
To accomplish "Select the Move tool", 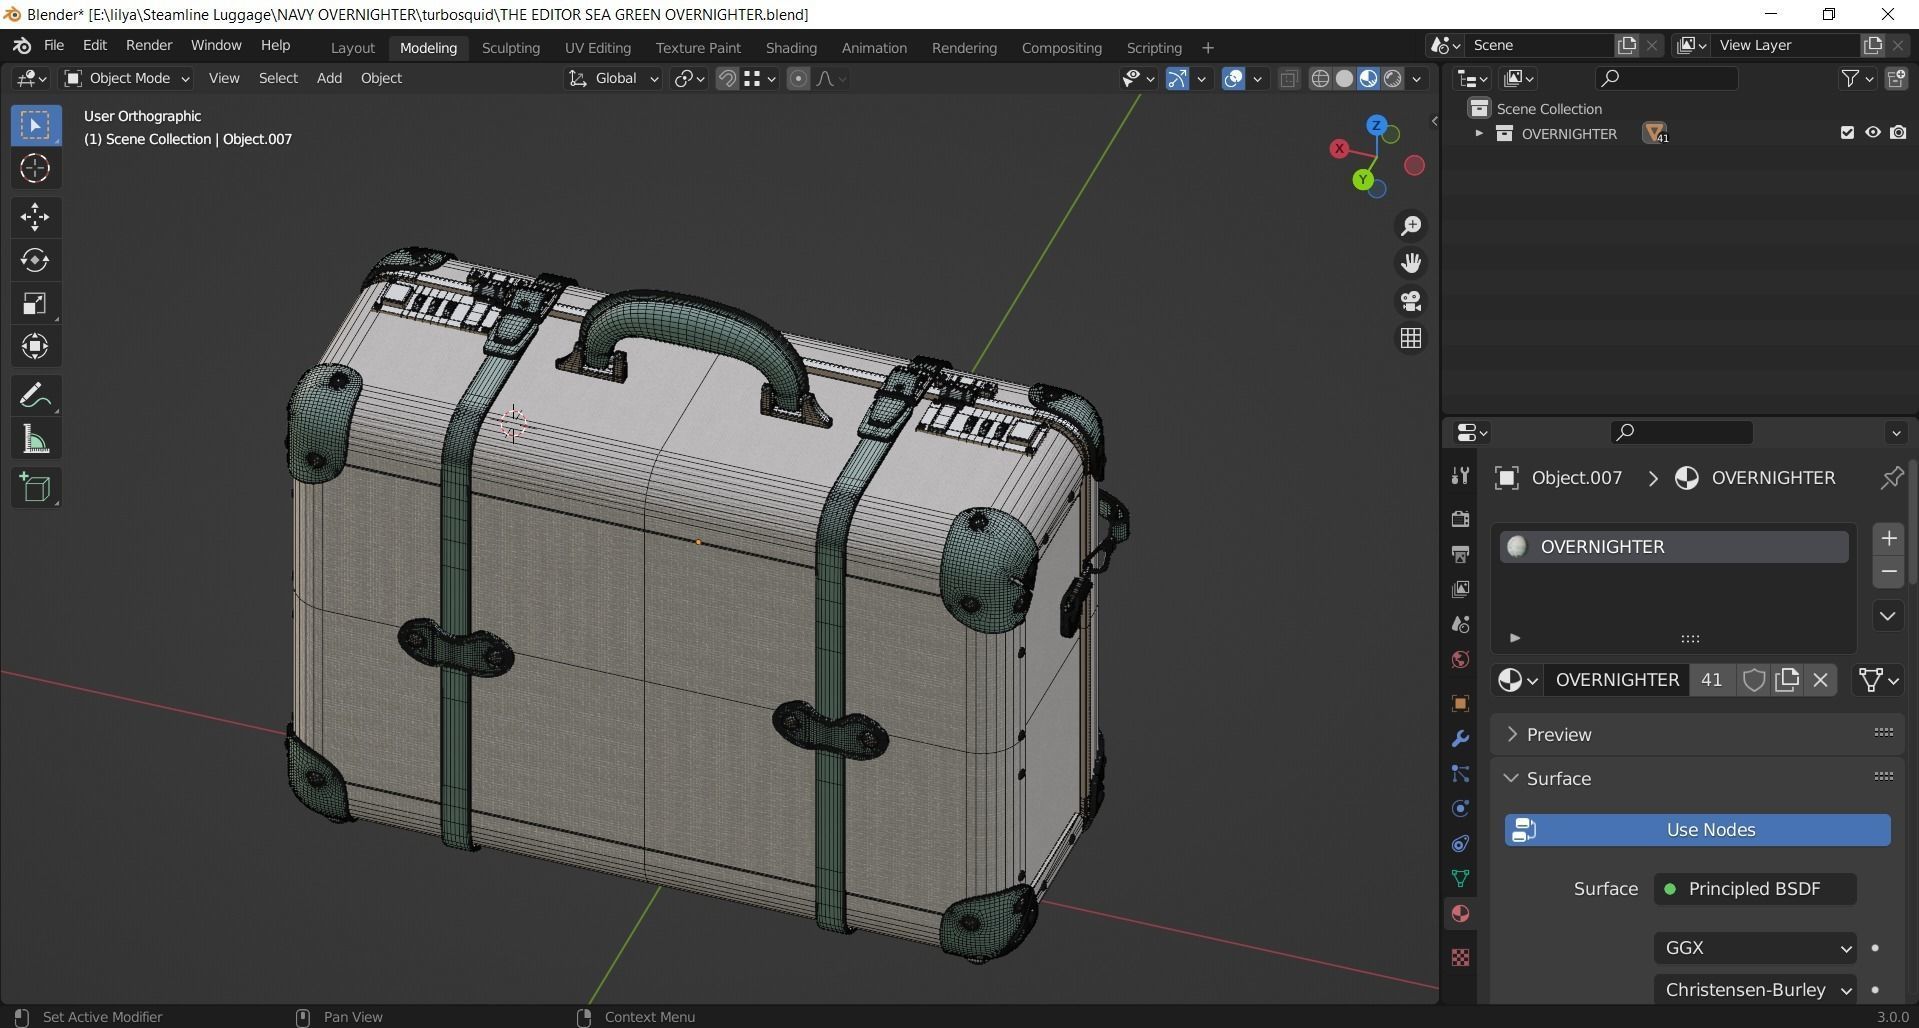I will click(35, 216).
